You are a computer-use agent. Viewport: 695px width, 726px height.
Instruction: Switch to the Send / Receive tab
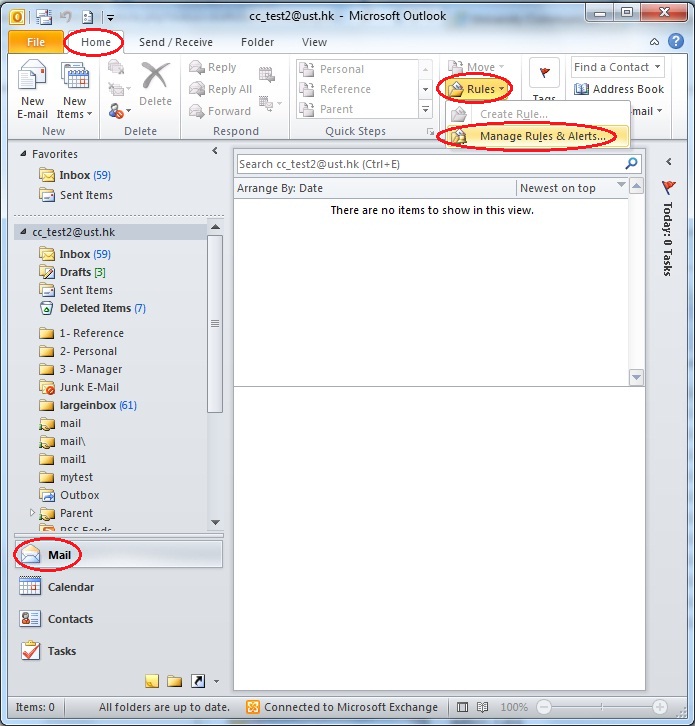click(x=175, y=42)
